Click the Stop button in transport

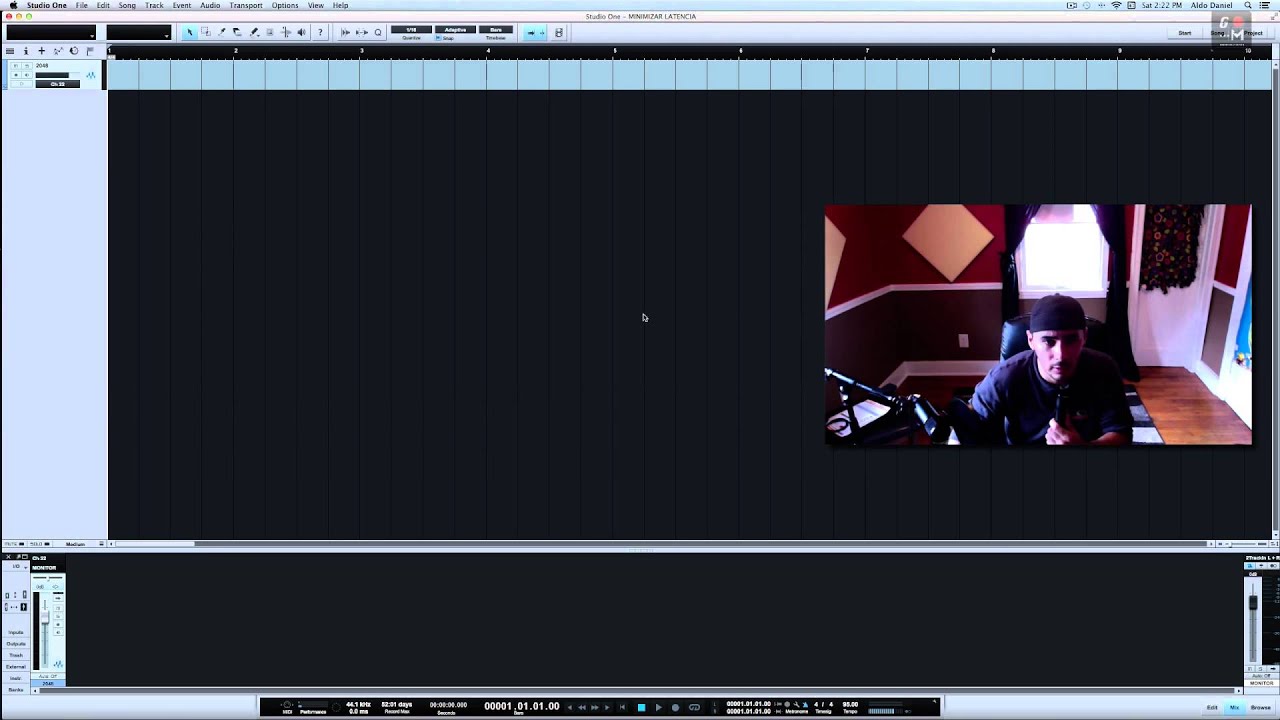click(x=642, y=707)
